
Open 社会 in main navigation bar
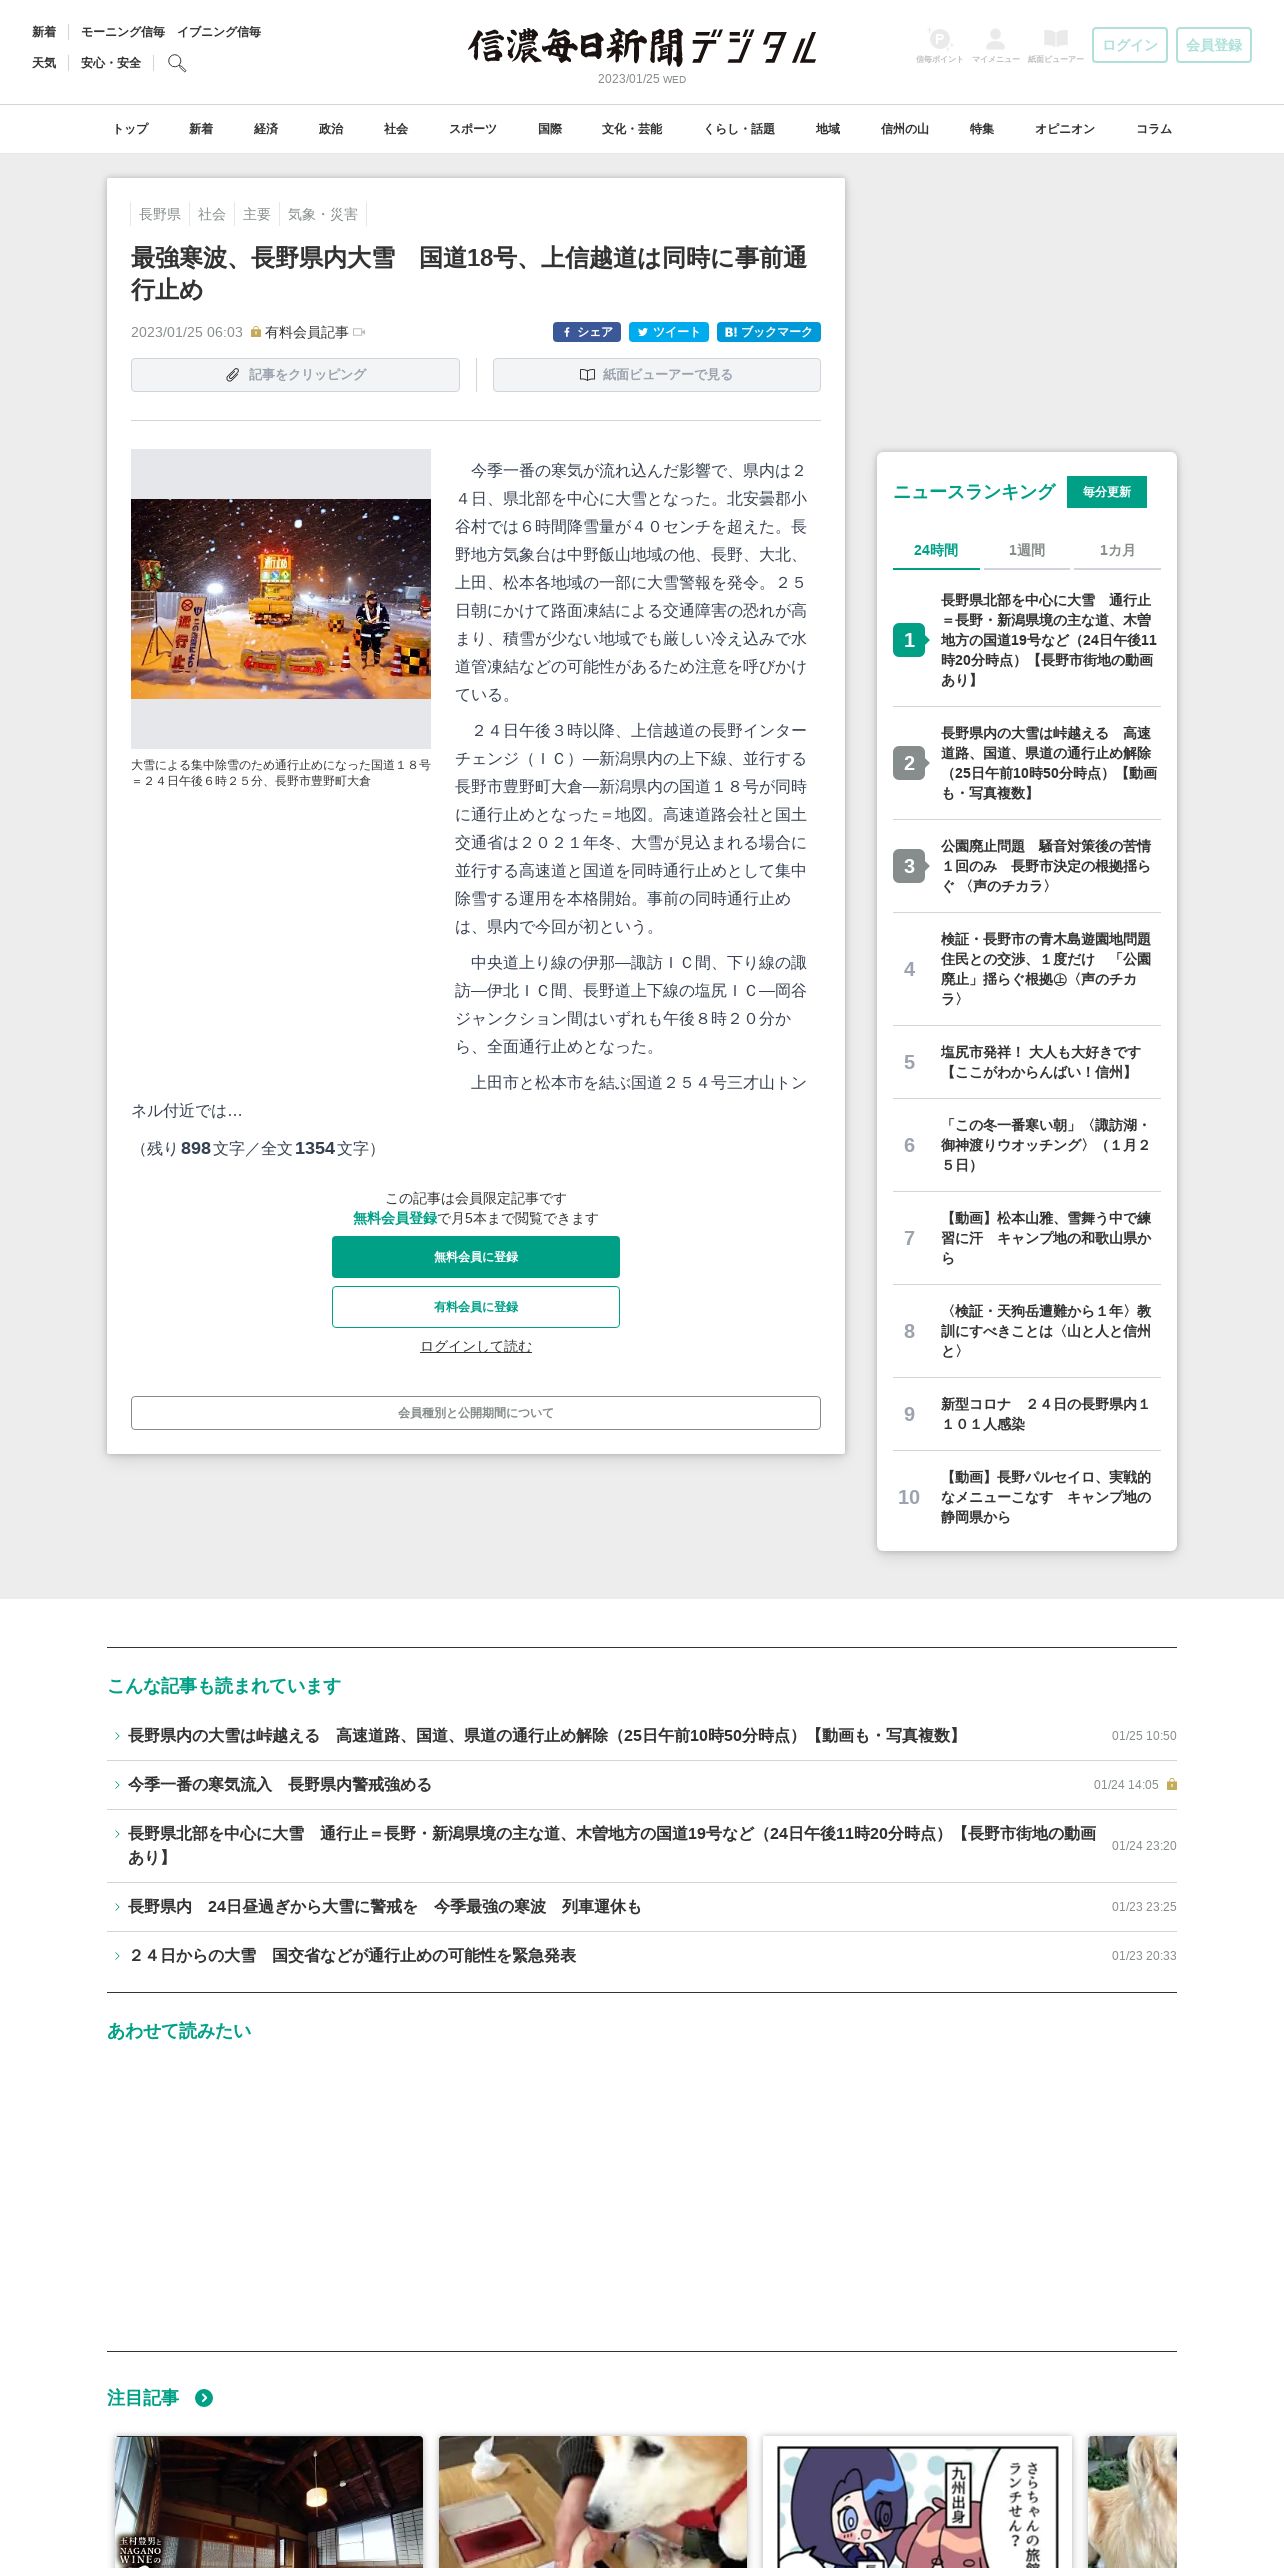[x=396, y=129]
